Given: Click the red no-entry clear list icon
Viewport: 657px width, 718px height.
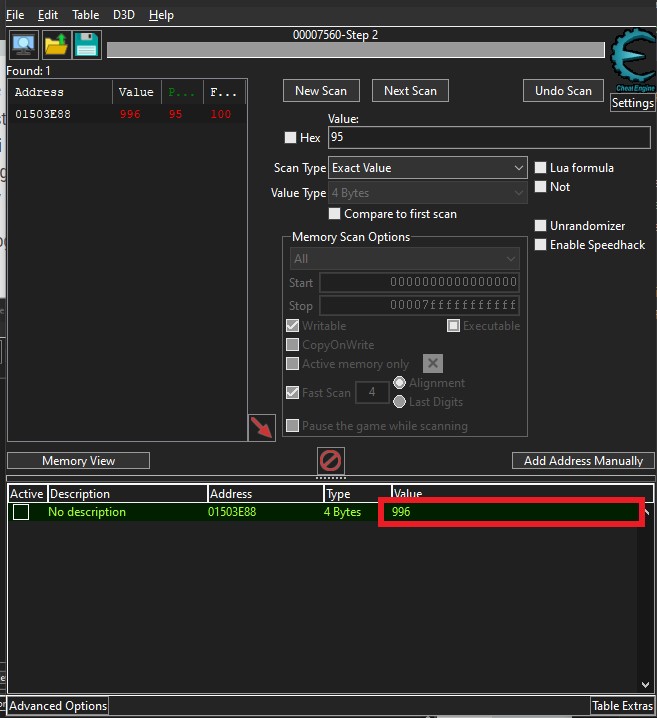Looking at the screenshot, I should click(x=330, y=461).
